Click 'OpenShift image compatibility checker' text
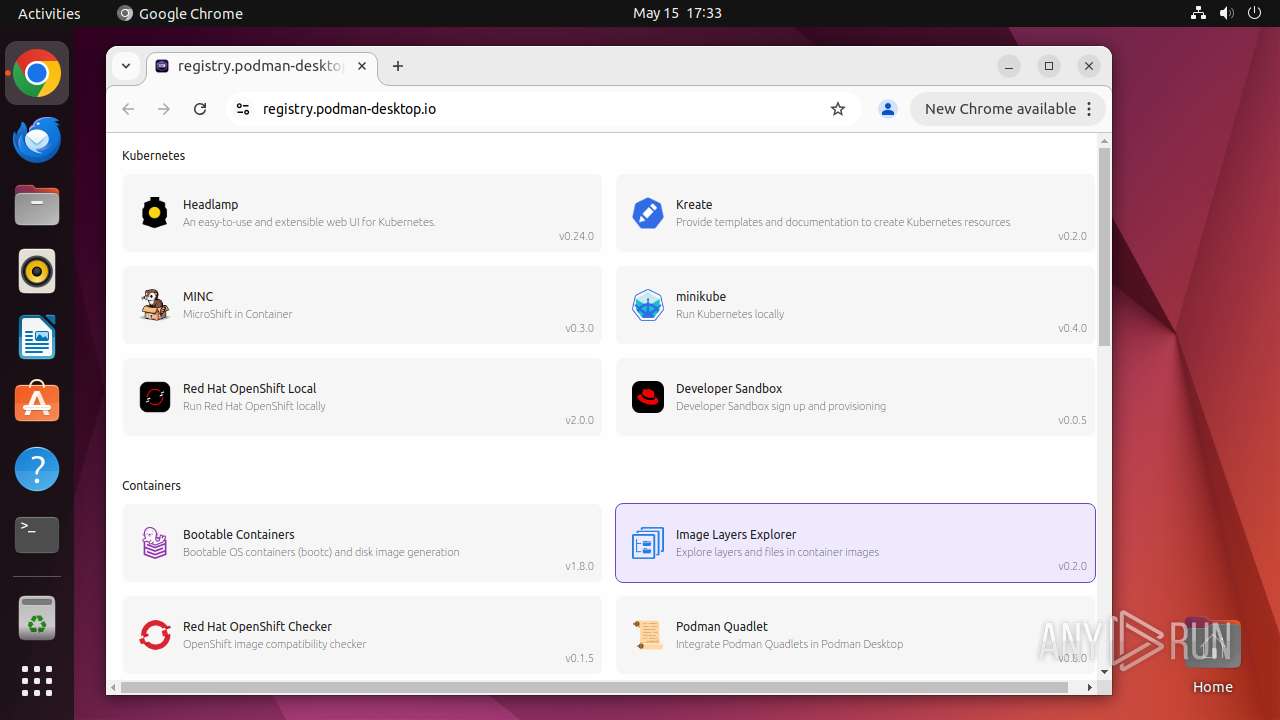The width and height of the screenshot is (1280, 720). coord(275,644)
